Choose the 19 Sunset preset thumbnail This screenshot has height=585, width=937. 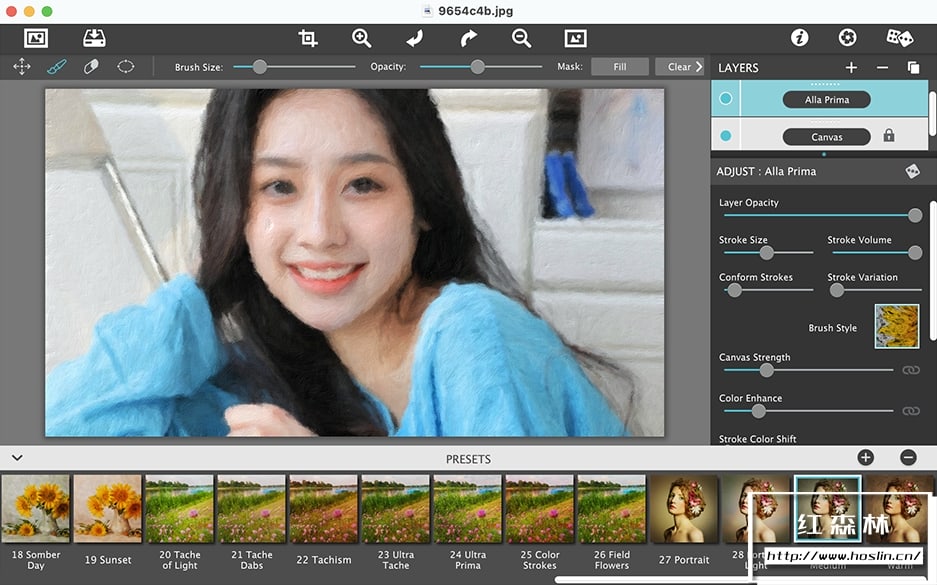coord(108,508)
